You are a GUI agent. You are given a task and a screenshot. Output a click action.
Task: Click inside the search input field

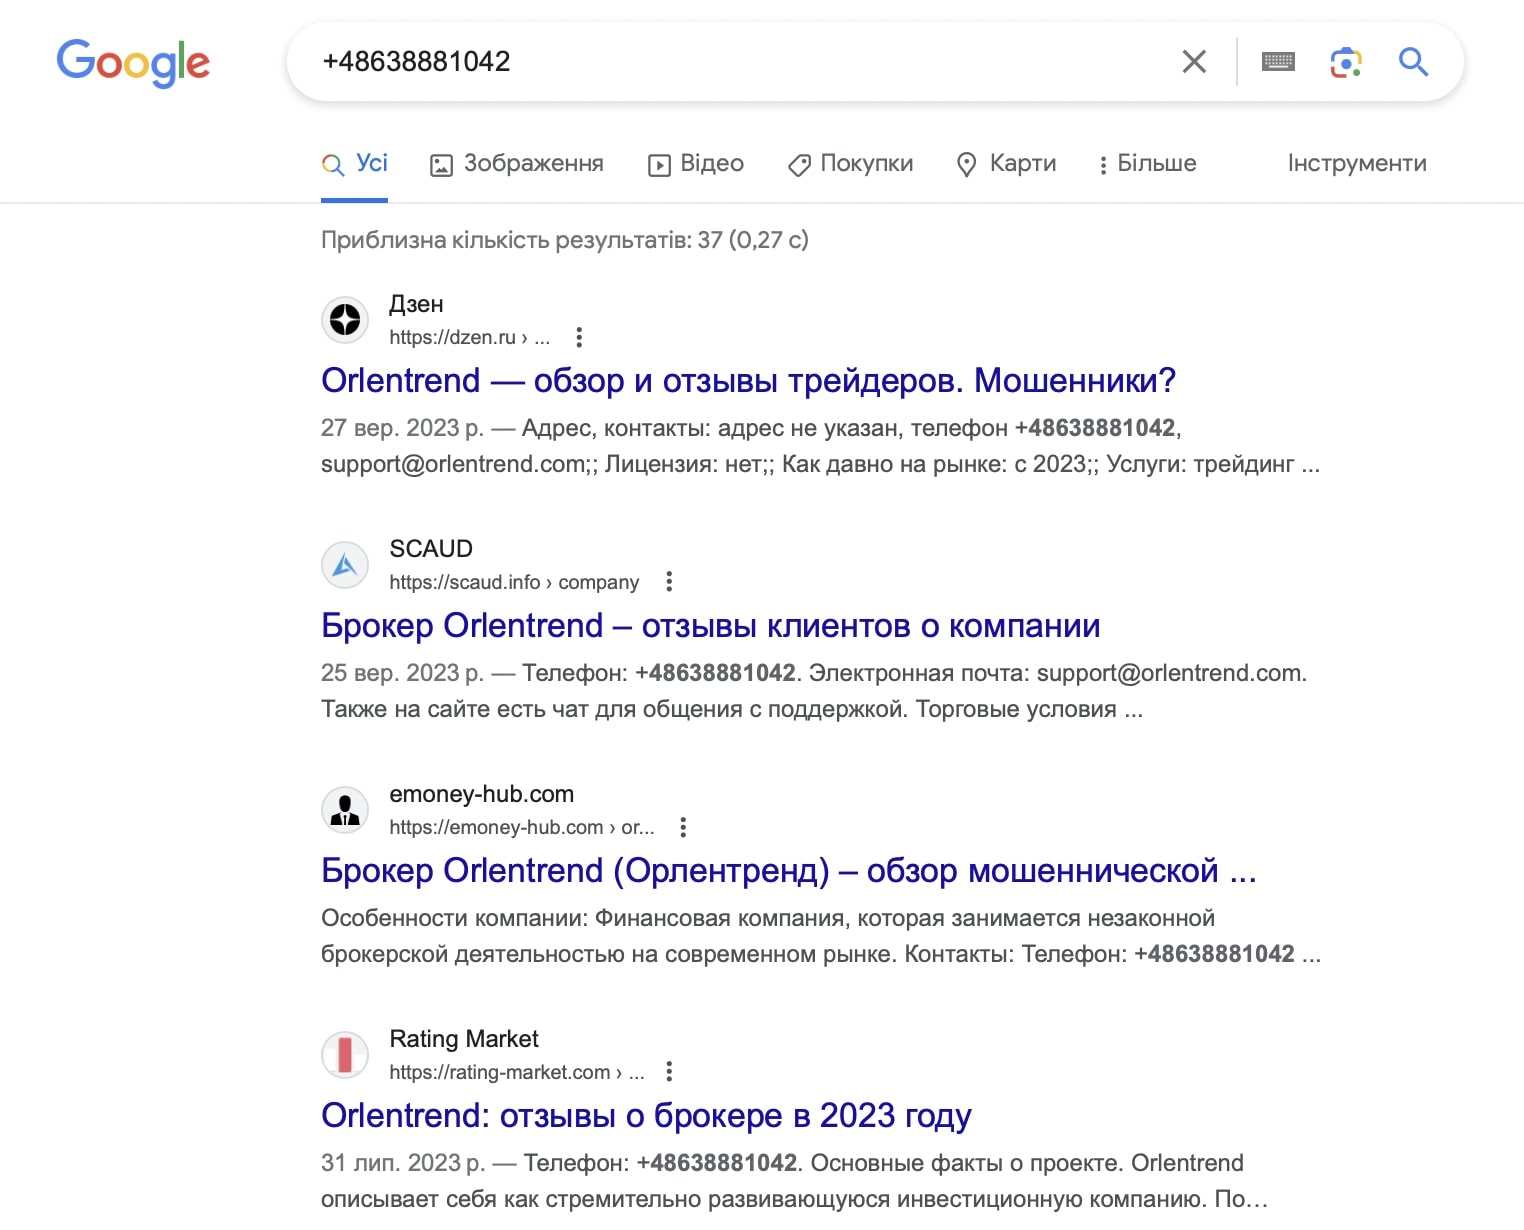coord(740,62)
